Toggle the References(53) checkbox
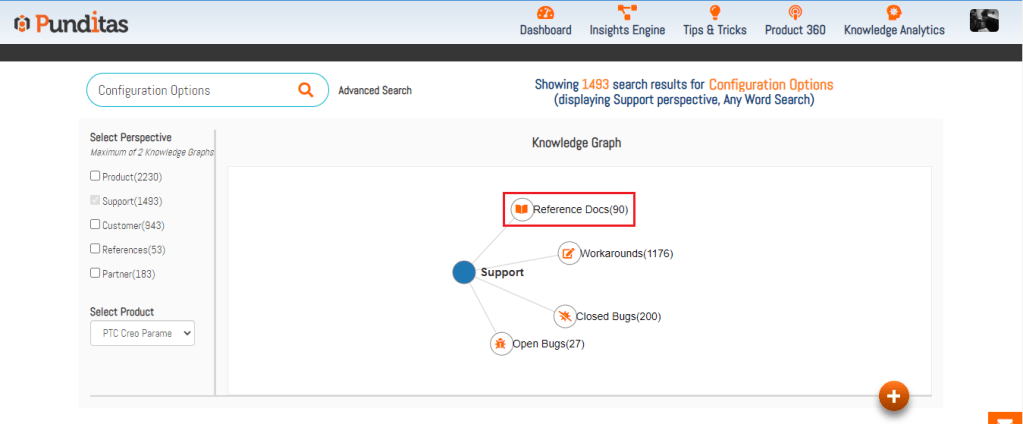The height and width of the screenshot is (424, 1023). [95, 249]
